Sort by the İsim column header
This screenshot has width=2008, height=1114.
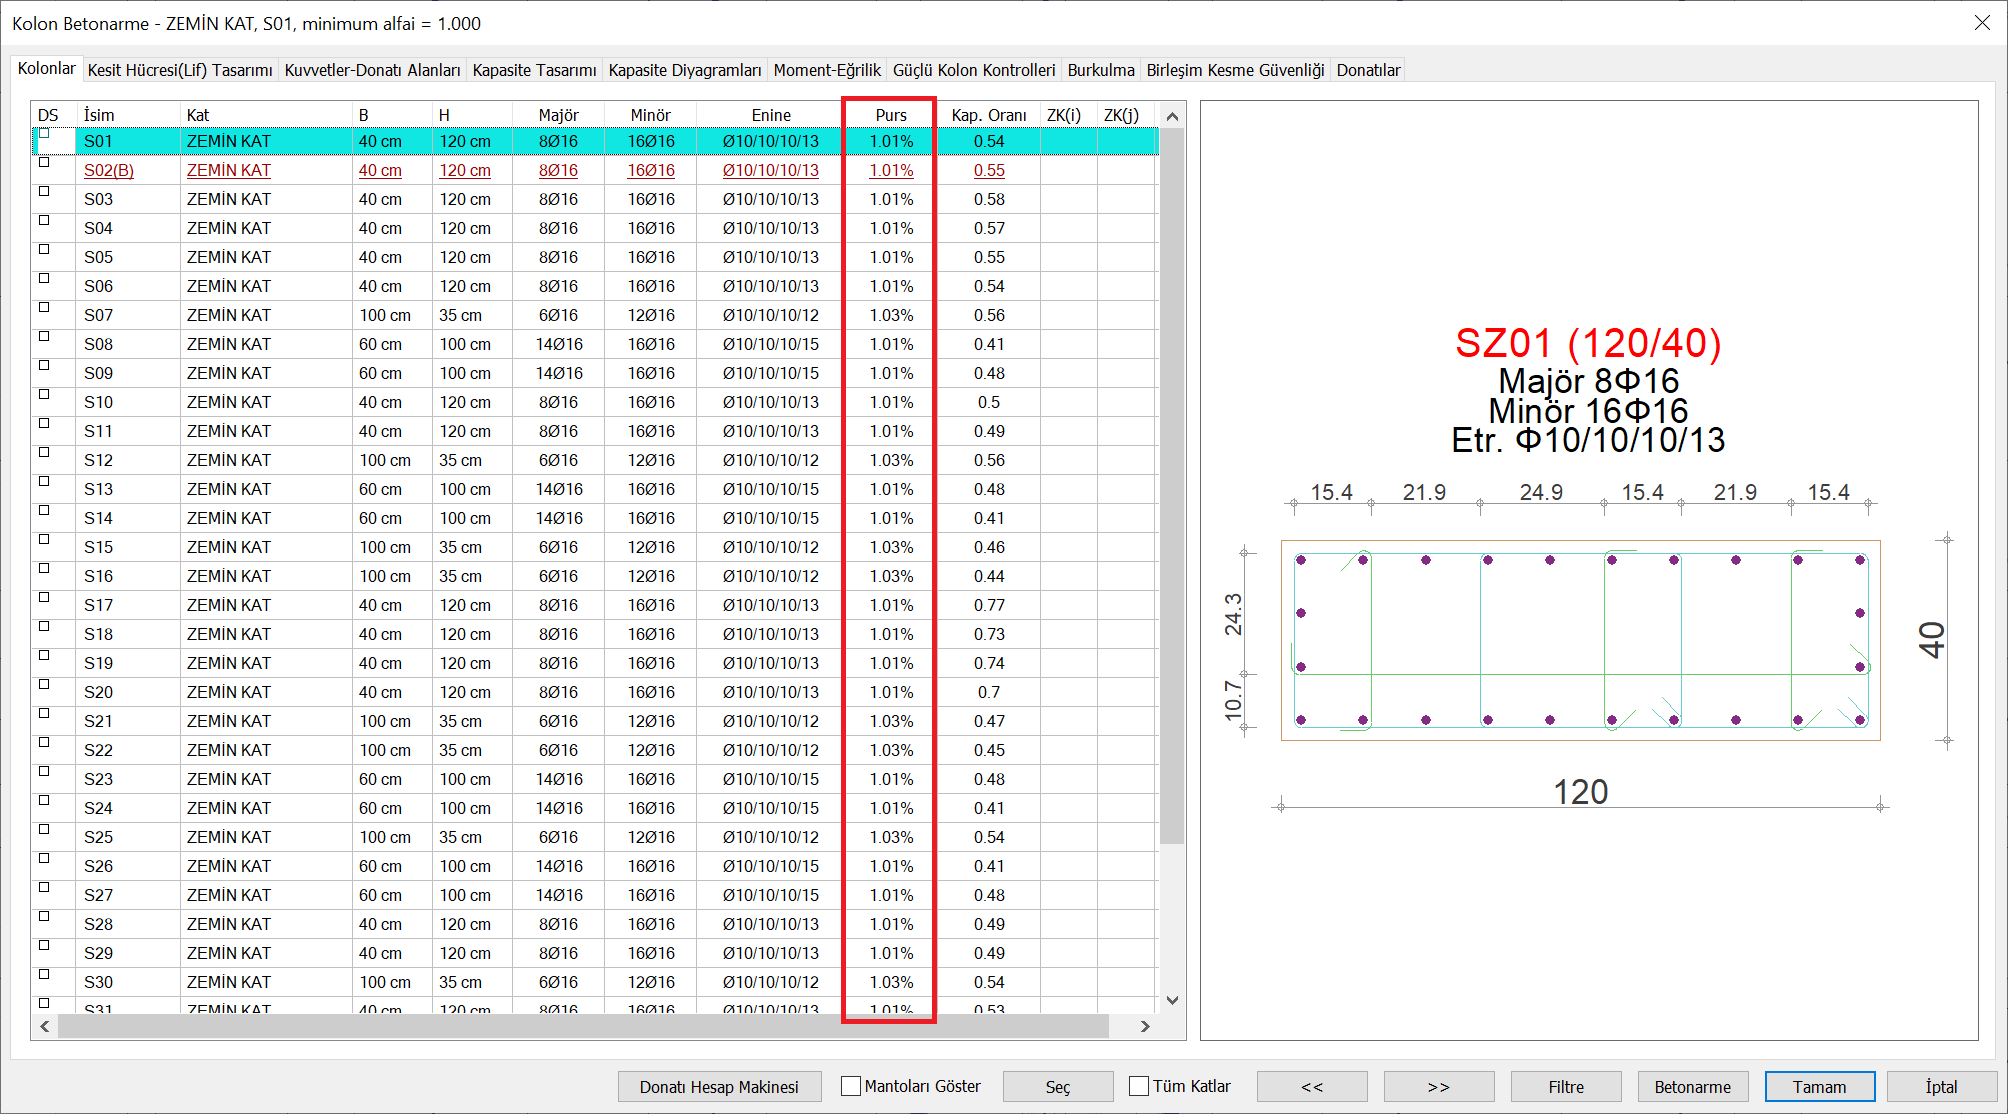point(128,115)
